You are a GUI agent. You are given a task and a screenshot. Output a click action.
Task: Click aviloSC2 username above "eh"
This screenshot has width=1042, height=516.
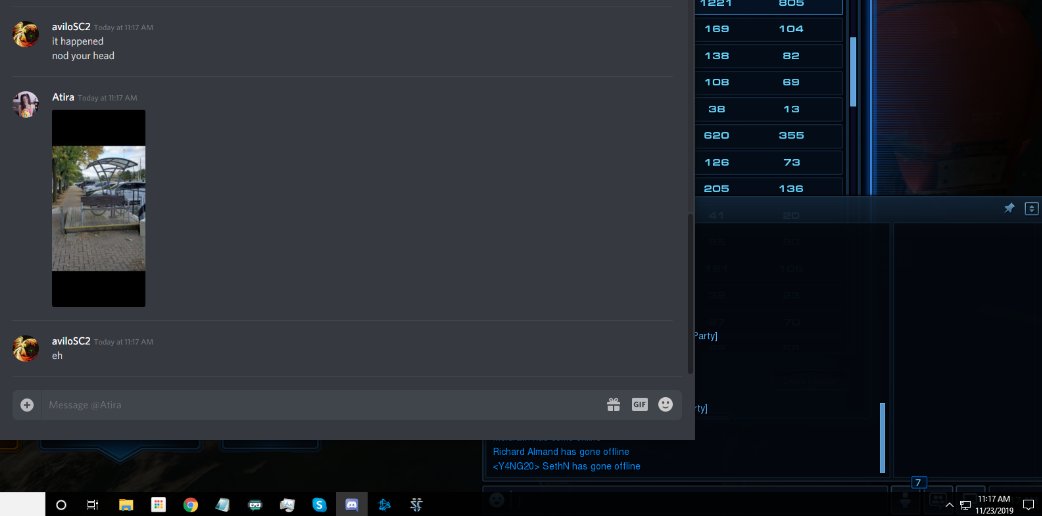[x=71, y=341]
